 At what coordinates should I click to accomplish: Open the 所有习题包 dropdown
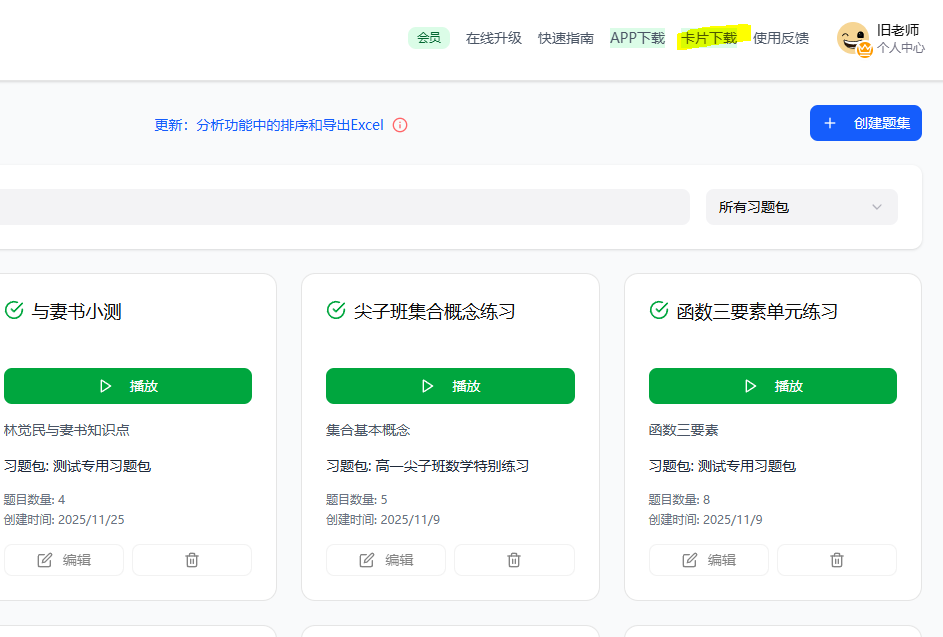(x=801, y=207)
